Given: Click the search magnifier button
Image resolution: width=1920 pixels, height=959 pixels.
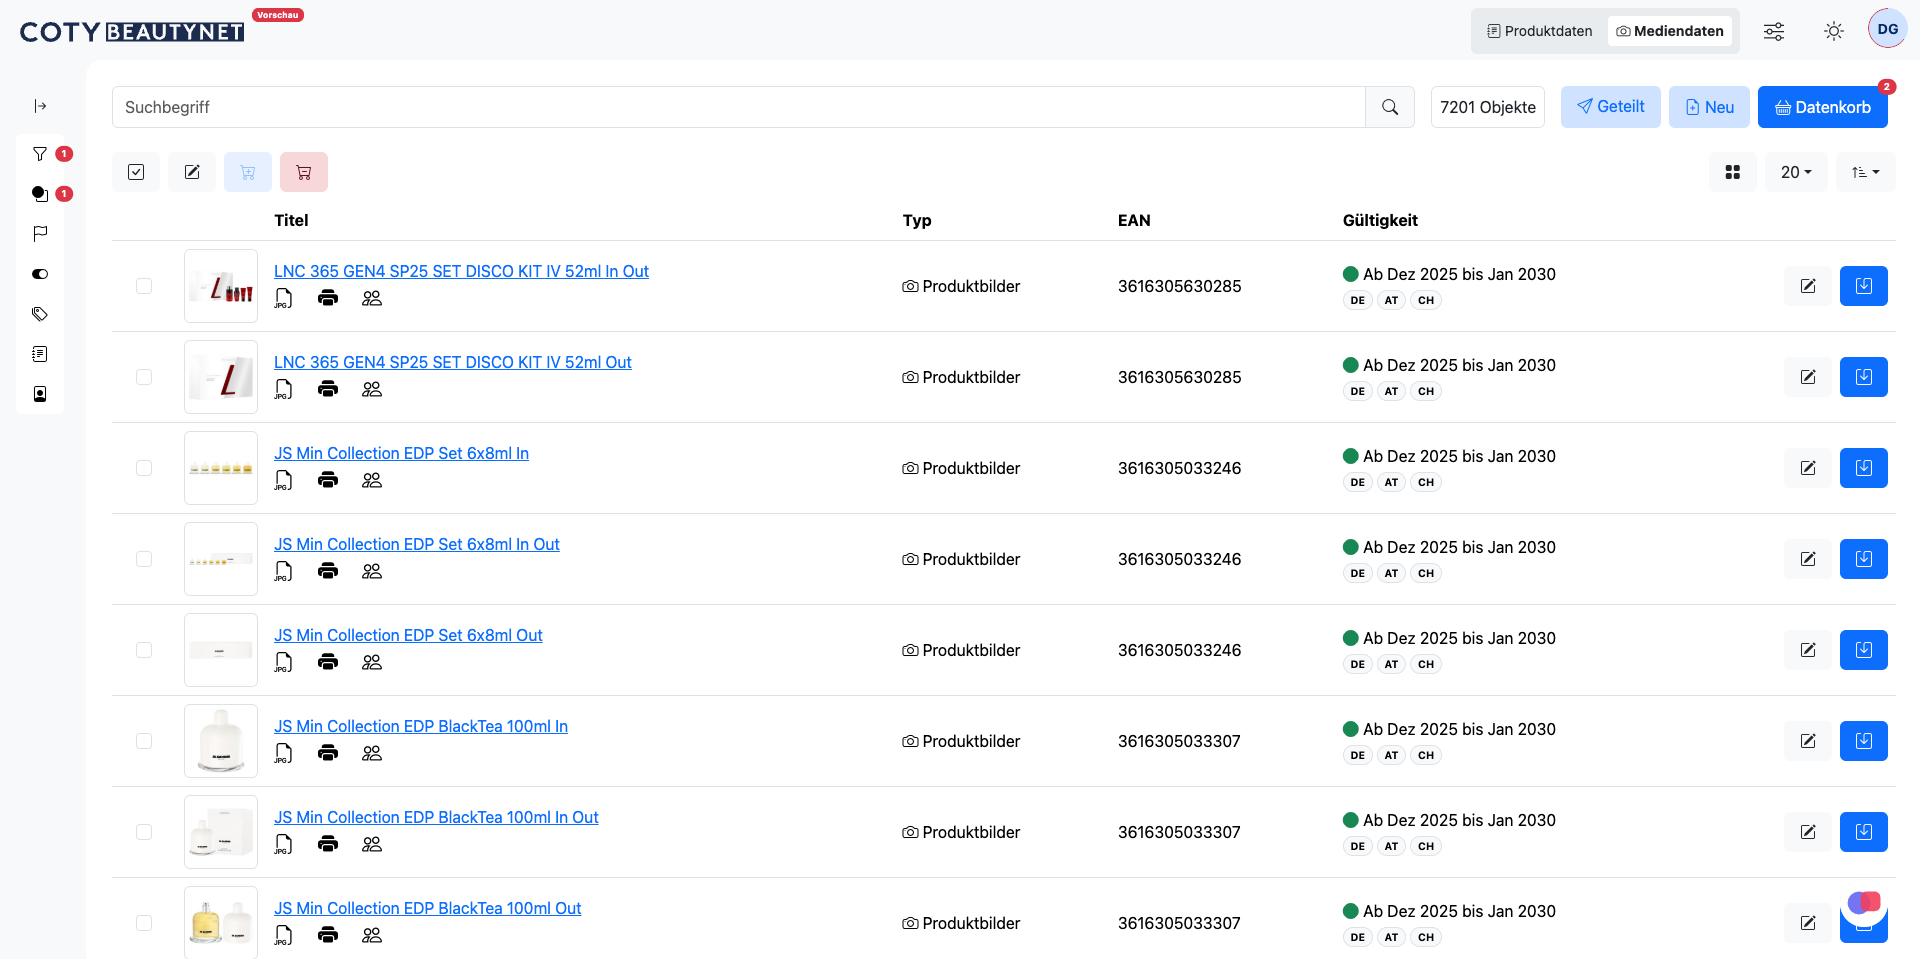Looking at the screenshot, I should (1390, 107).
